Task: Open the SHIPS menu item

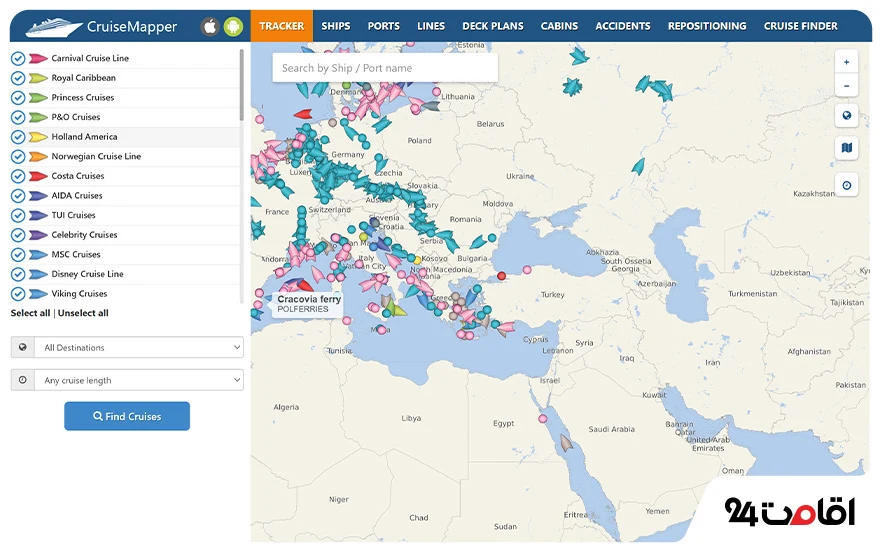Action: coord(336,26)
